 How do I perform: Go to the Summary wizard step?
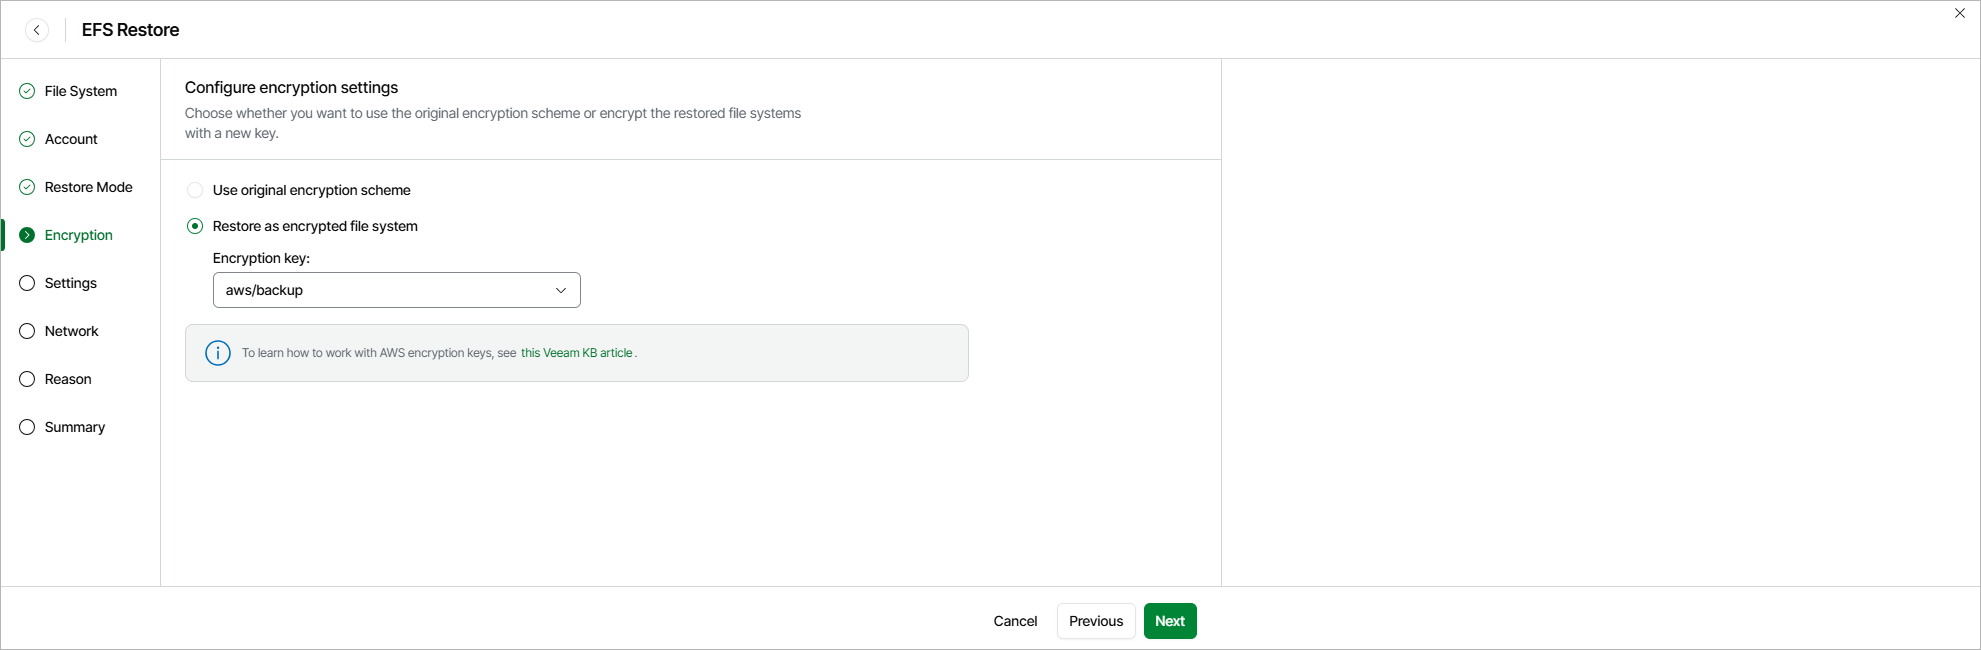click(75, 427)
